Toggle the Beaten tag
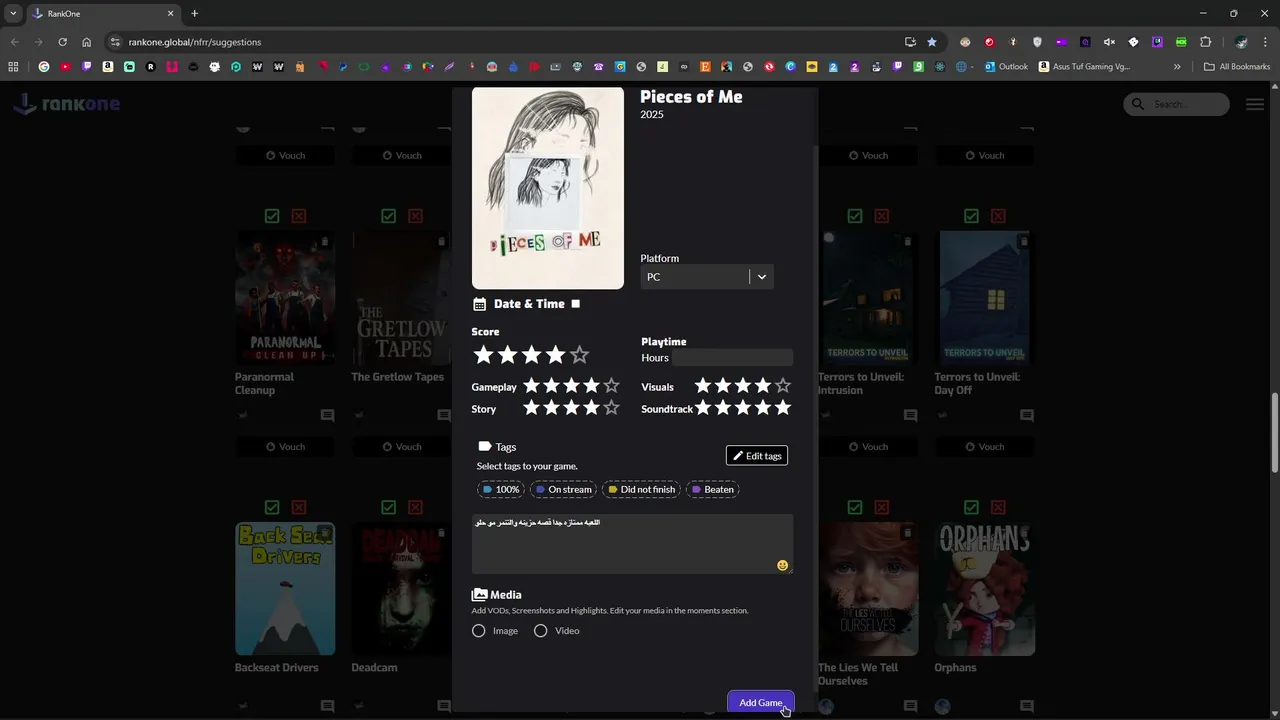 (x=713, y=489)
